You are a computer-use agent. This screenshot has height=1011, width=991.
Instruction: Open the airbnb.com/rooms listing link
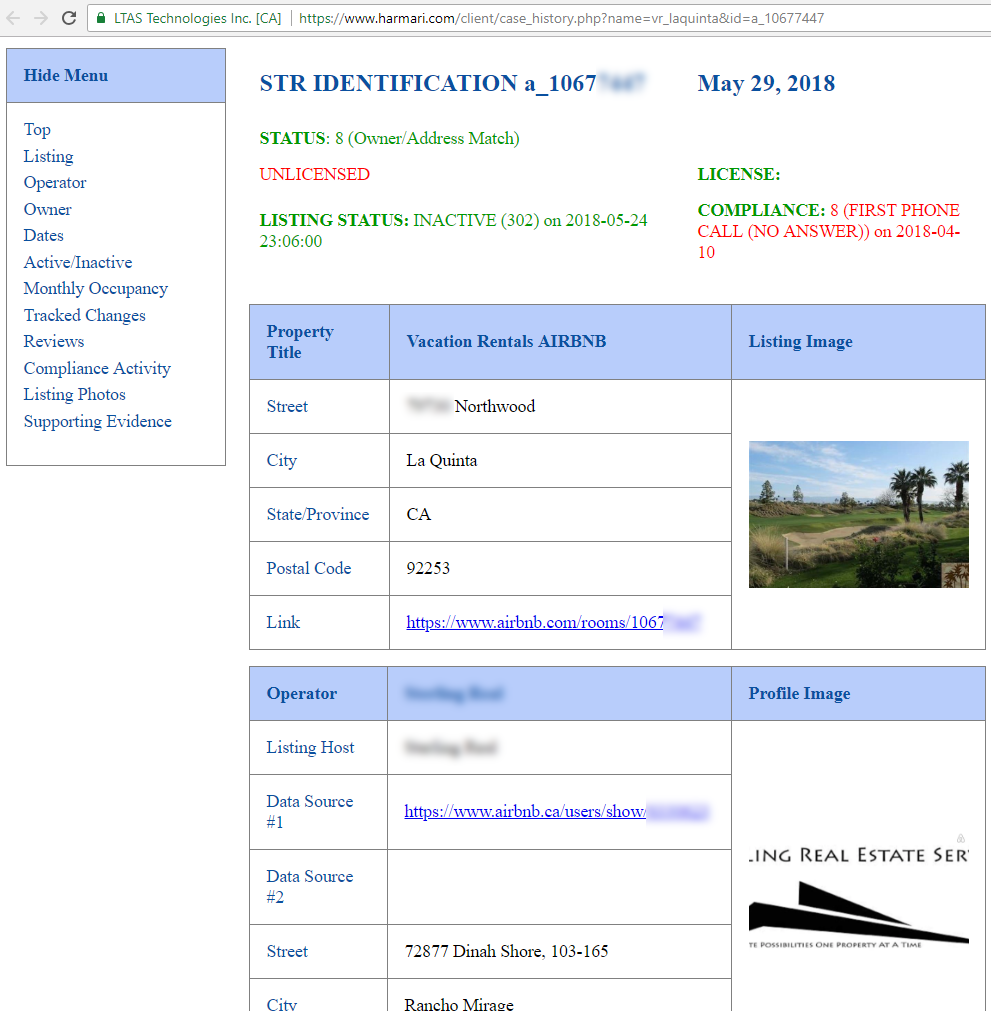click(553, 622)
